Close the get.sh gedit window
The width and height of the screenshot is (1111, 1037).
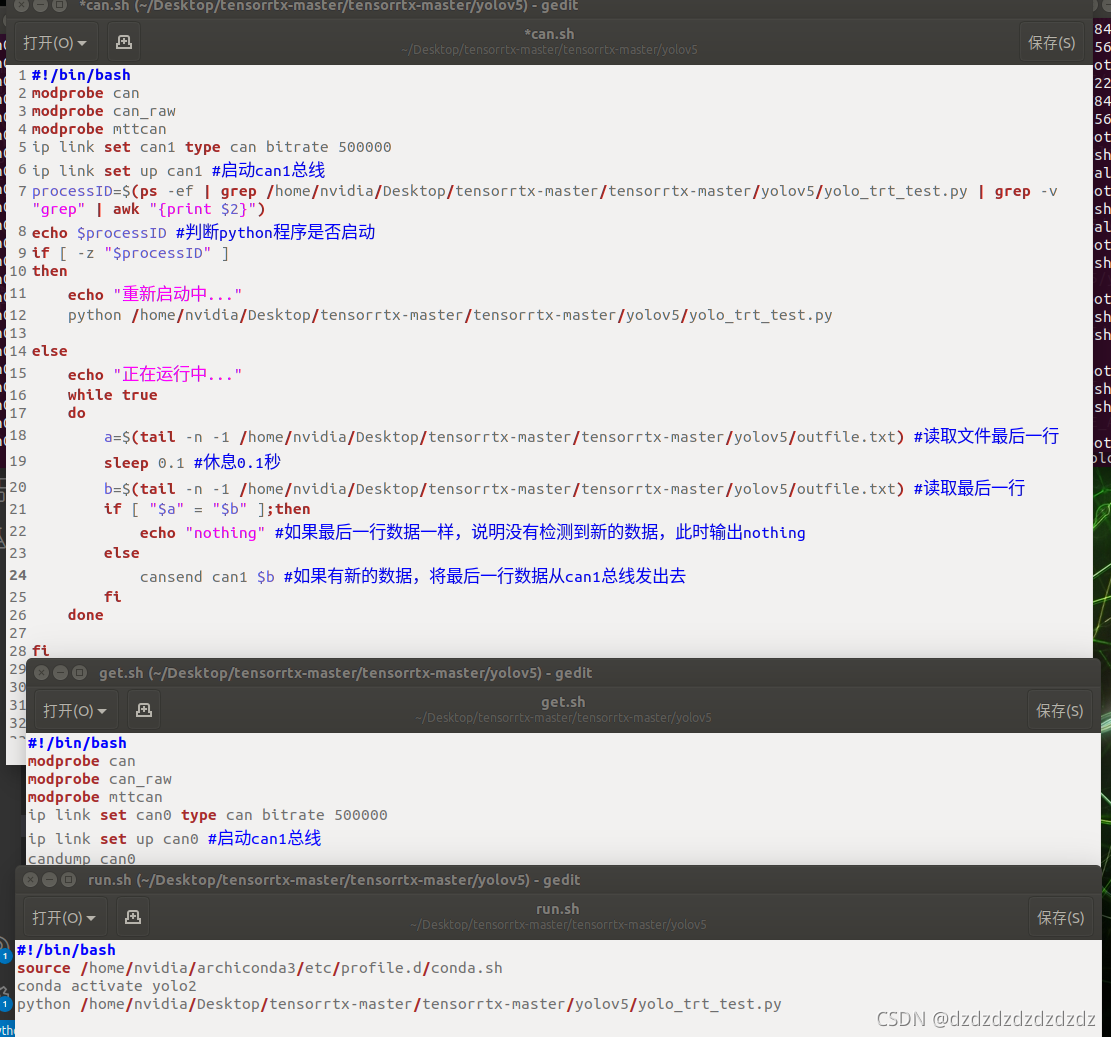(42, 672)
